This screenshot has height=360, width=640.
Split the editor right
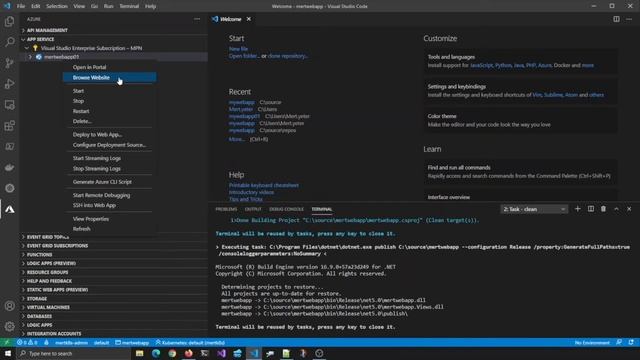(616, 19)
